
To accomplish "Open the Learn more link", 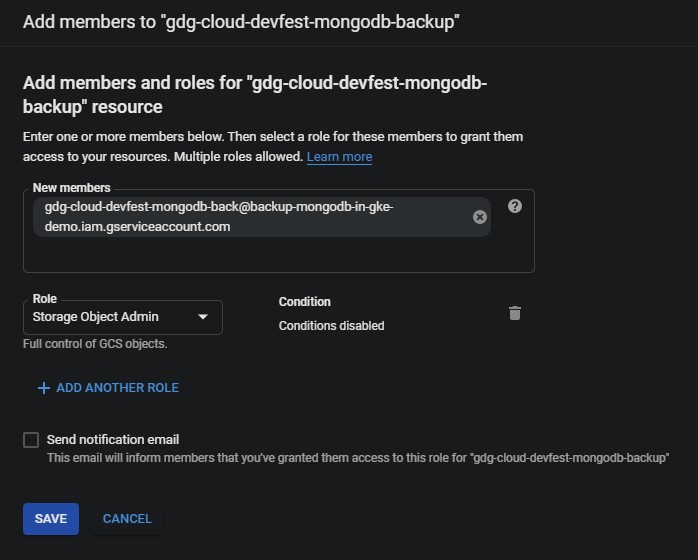I will tap(339, 157).
